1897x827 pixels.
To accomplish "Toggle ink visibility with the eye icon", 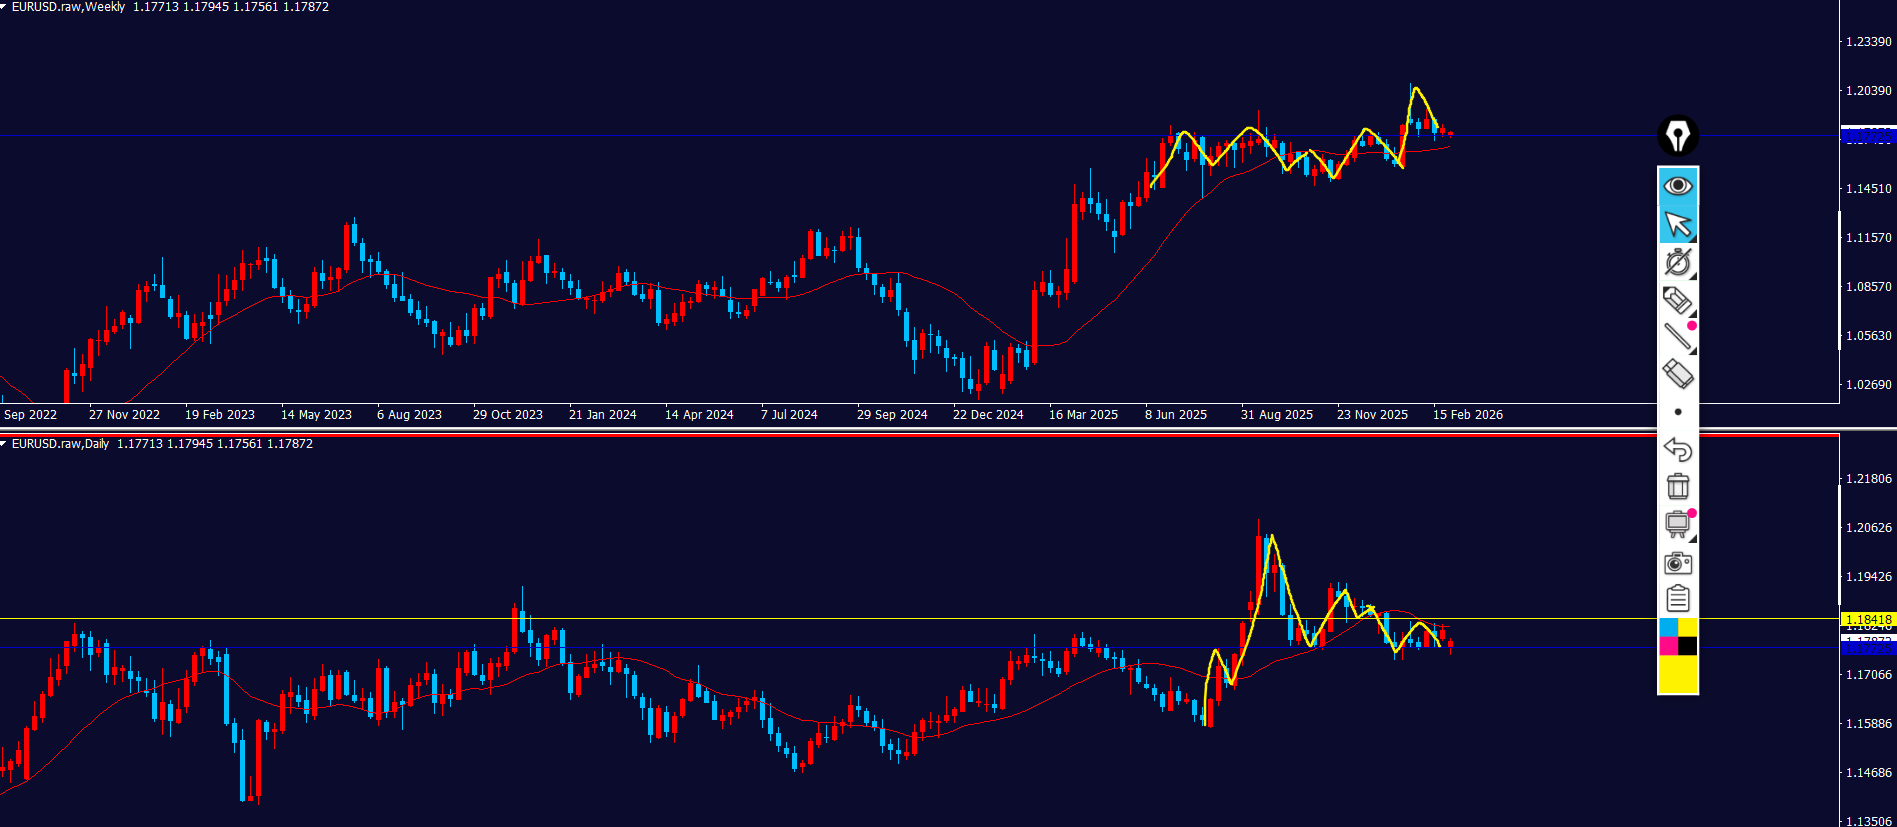I will point(1677,186).
